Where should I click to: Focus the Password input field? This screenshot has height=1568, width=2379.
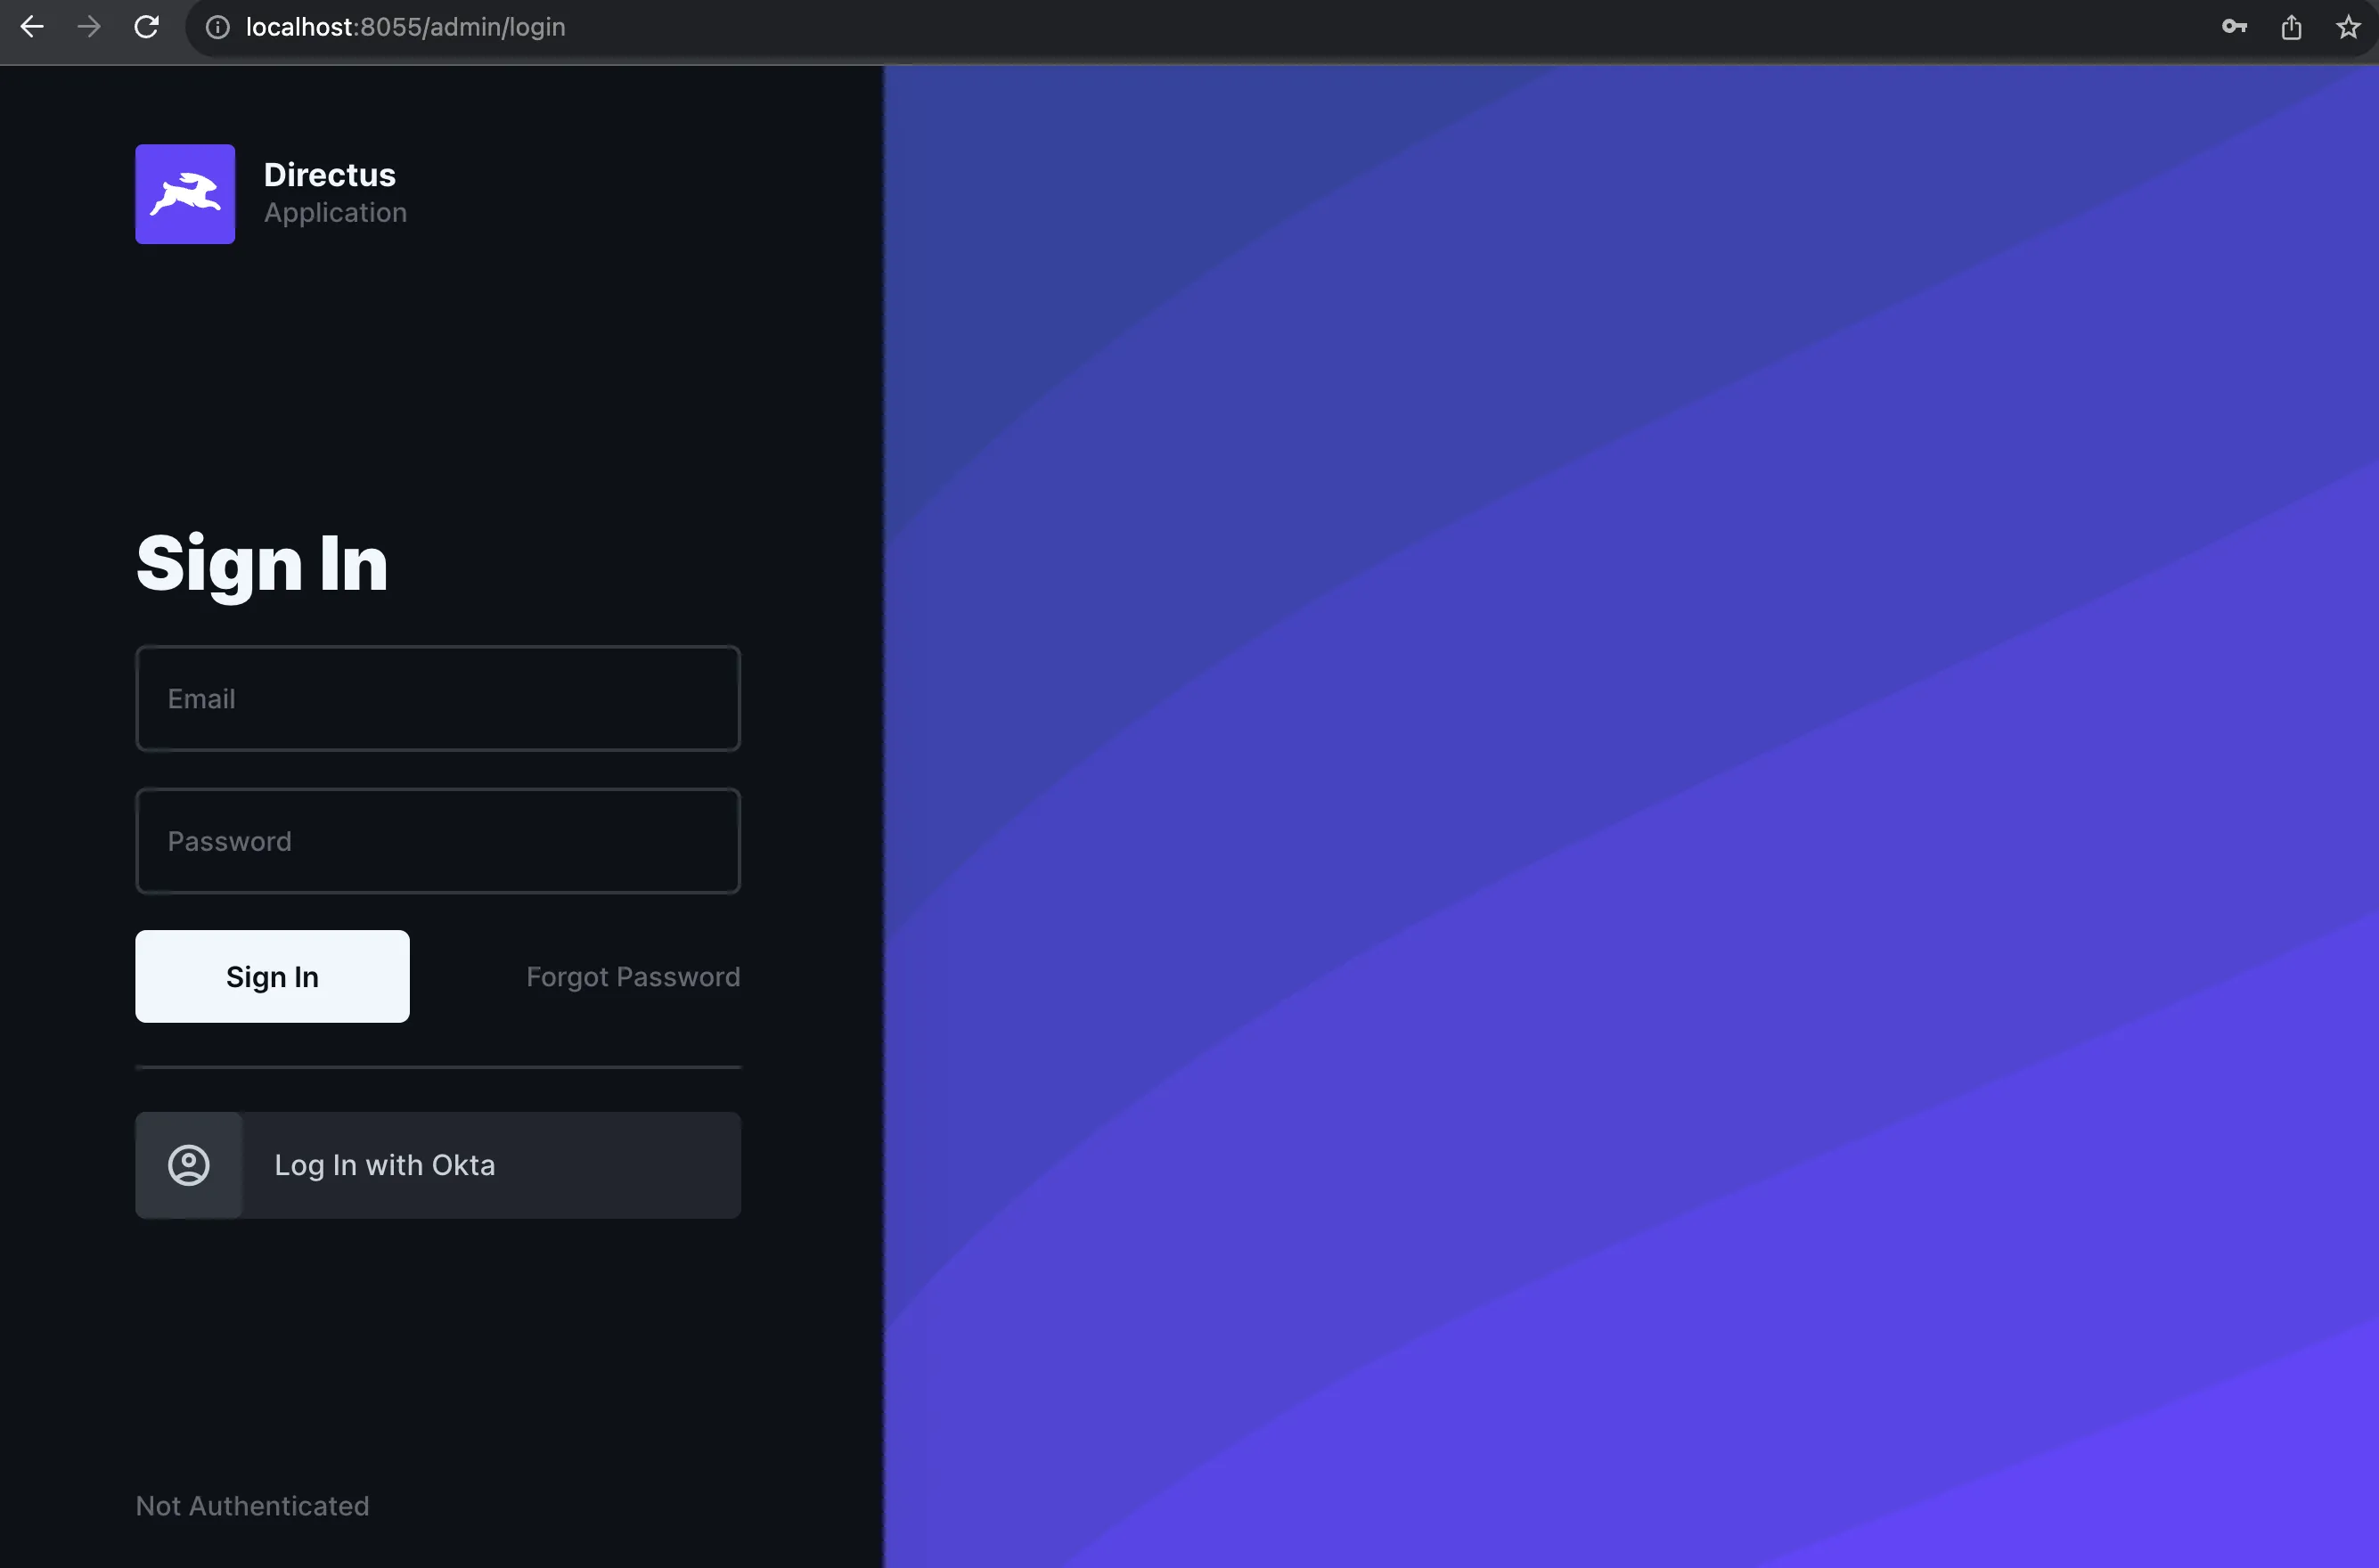click(x=438, y=841)
